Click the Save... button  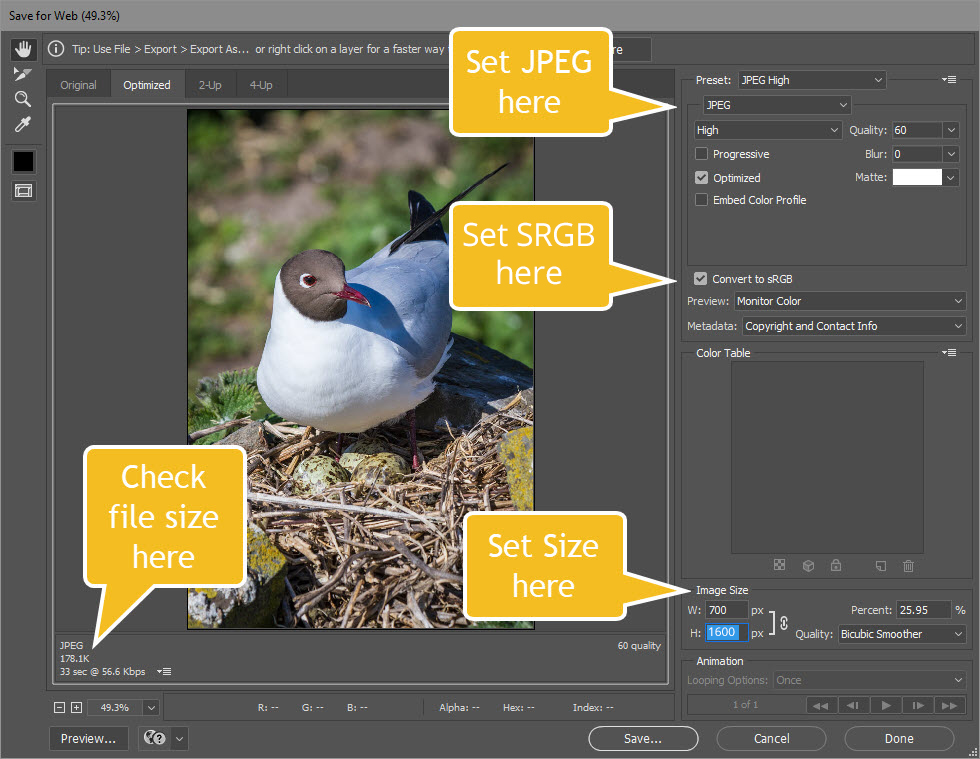coord(642,739)
